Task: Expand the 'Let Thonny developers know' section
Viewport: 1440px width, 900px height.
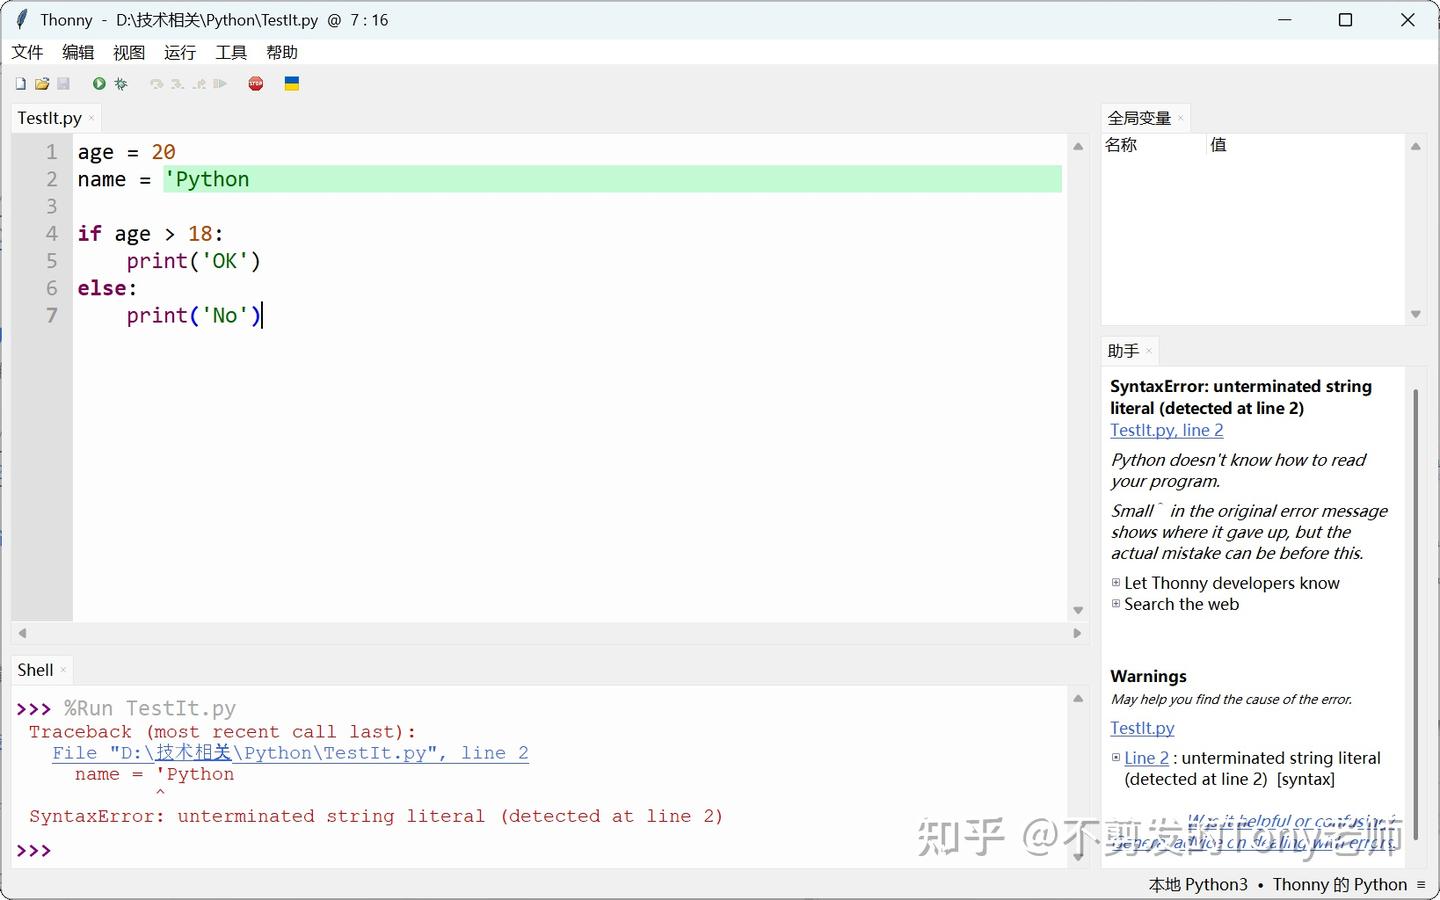Action: point(1116,582)
